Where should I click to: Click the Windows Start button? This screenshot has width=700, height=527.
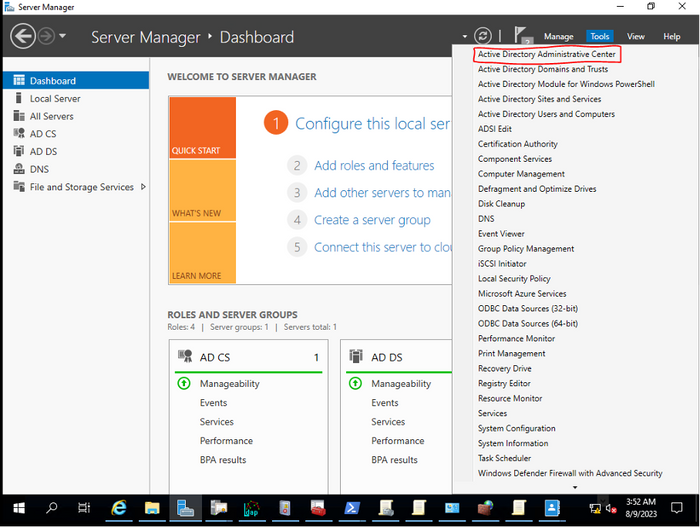(19, 508)
